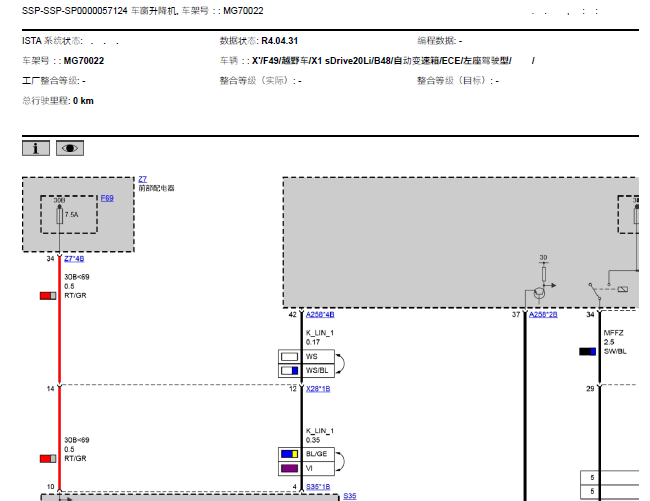Click the MFFZ 2.5 wire label

(x=614, y=337)
